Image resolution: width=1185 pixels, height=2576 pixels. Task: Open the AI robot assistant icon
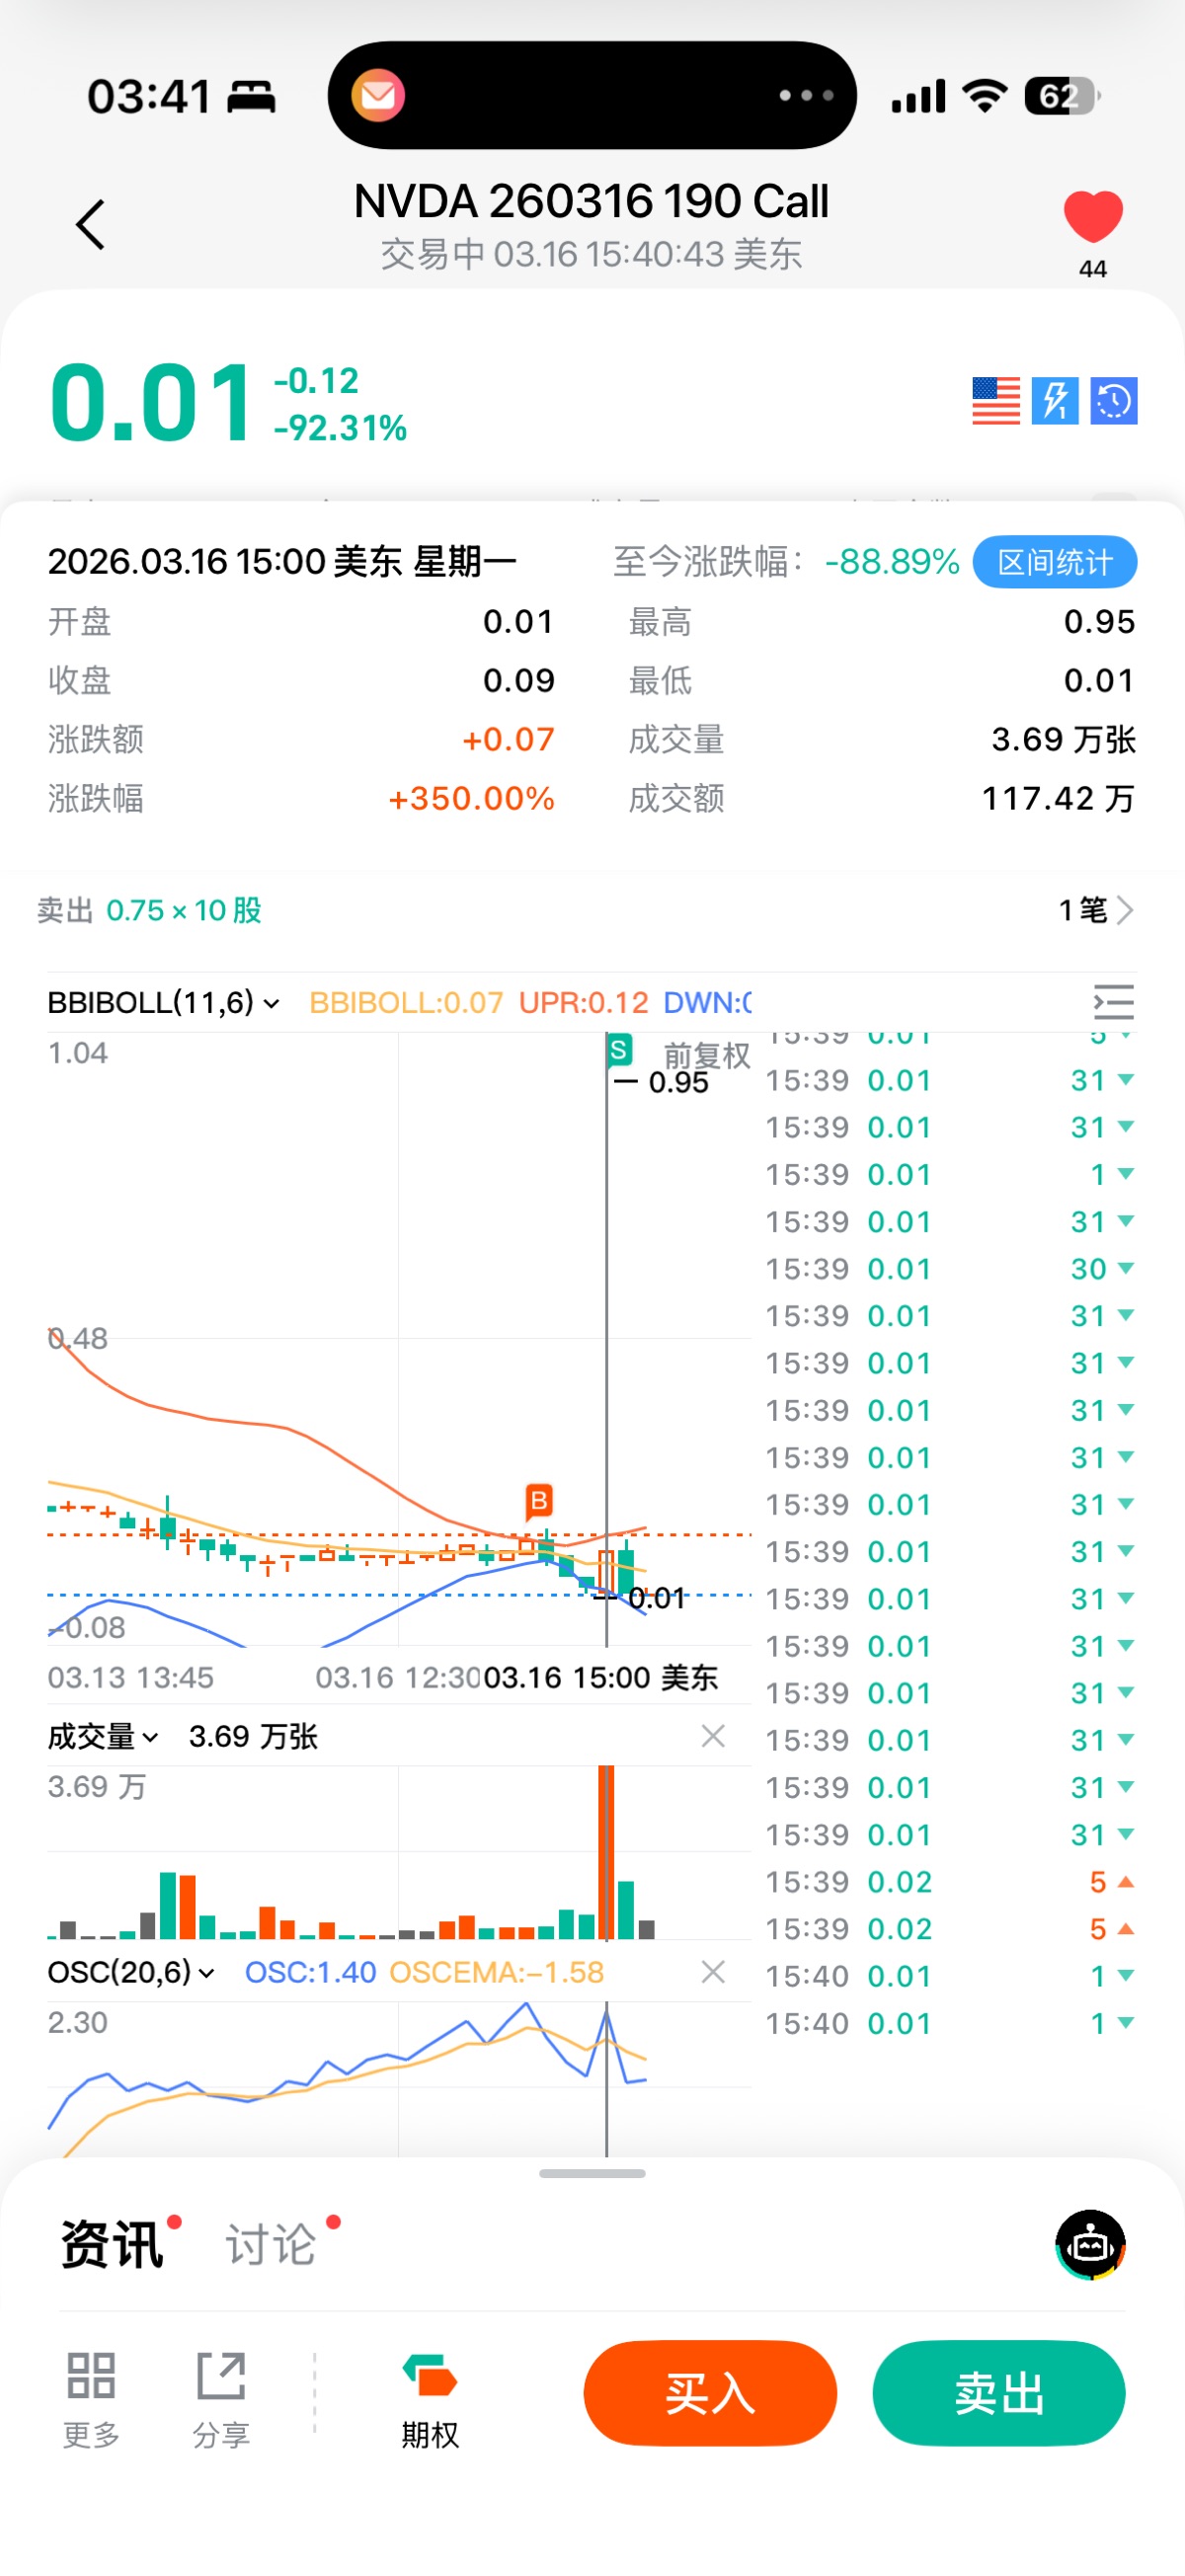click(x=1090, y=2244)
